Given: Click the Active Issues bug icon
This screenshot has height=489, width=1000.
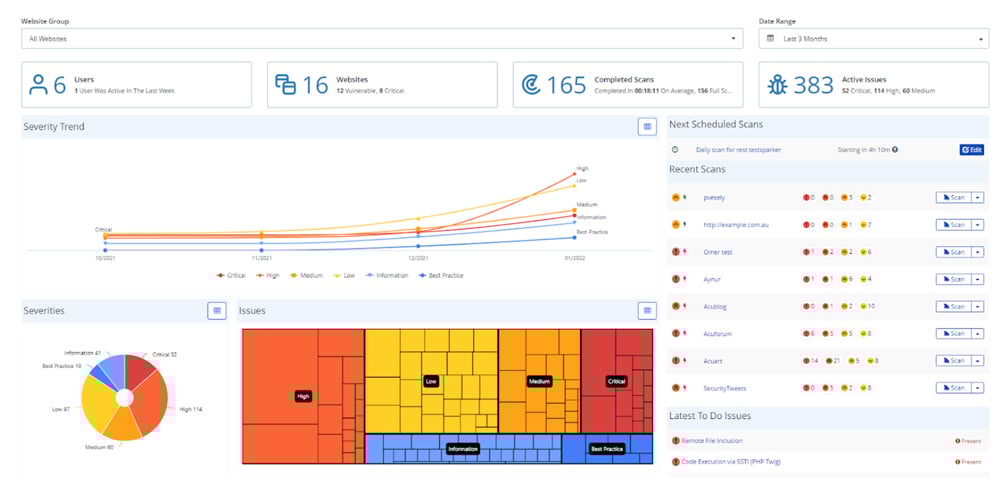Looking at the screenshot, I should [777, 85].
